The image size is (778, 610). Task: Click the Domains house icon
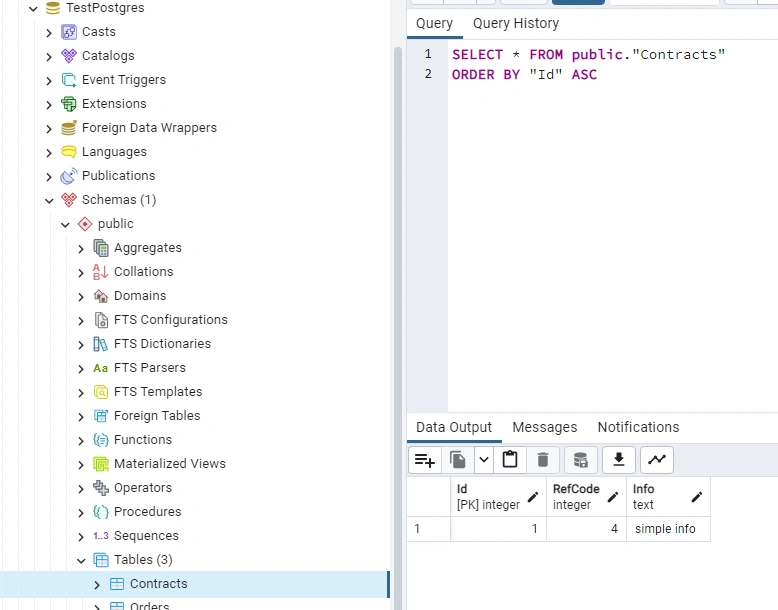pyautogui.click(x=101, y=296)
